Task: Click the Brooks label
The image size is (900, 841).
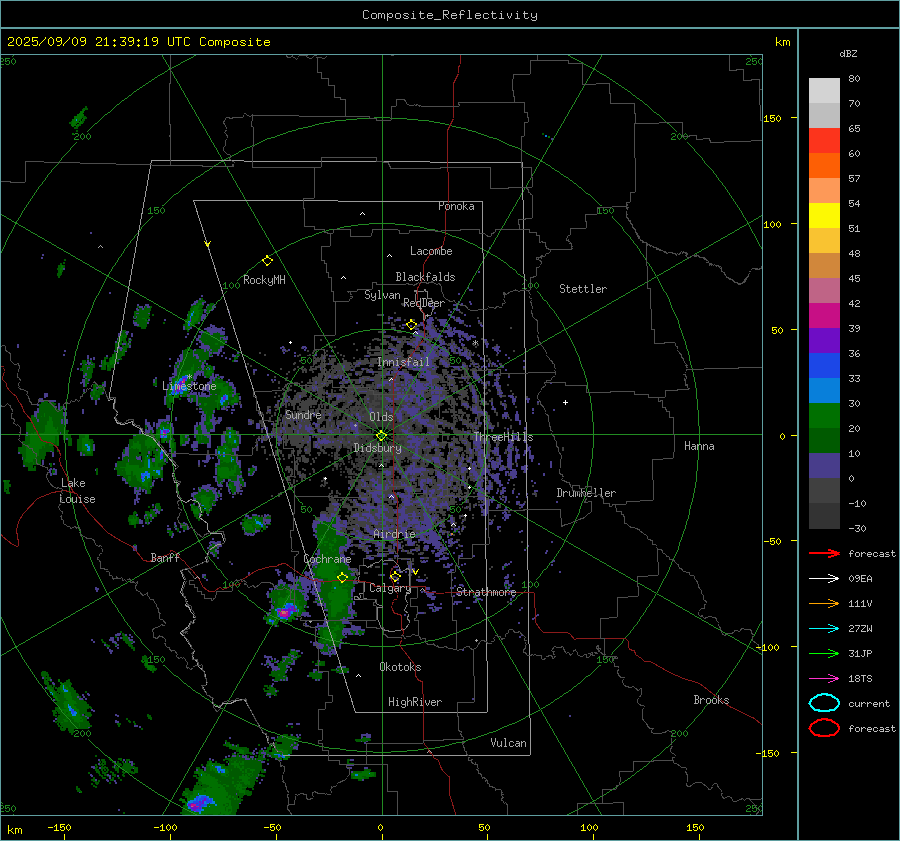Action: 711,700
